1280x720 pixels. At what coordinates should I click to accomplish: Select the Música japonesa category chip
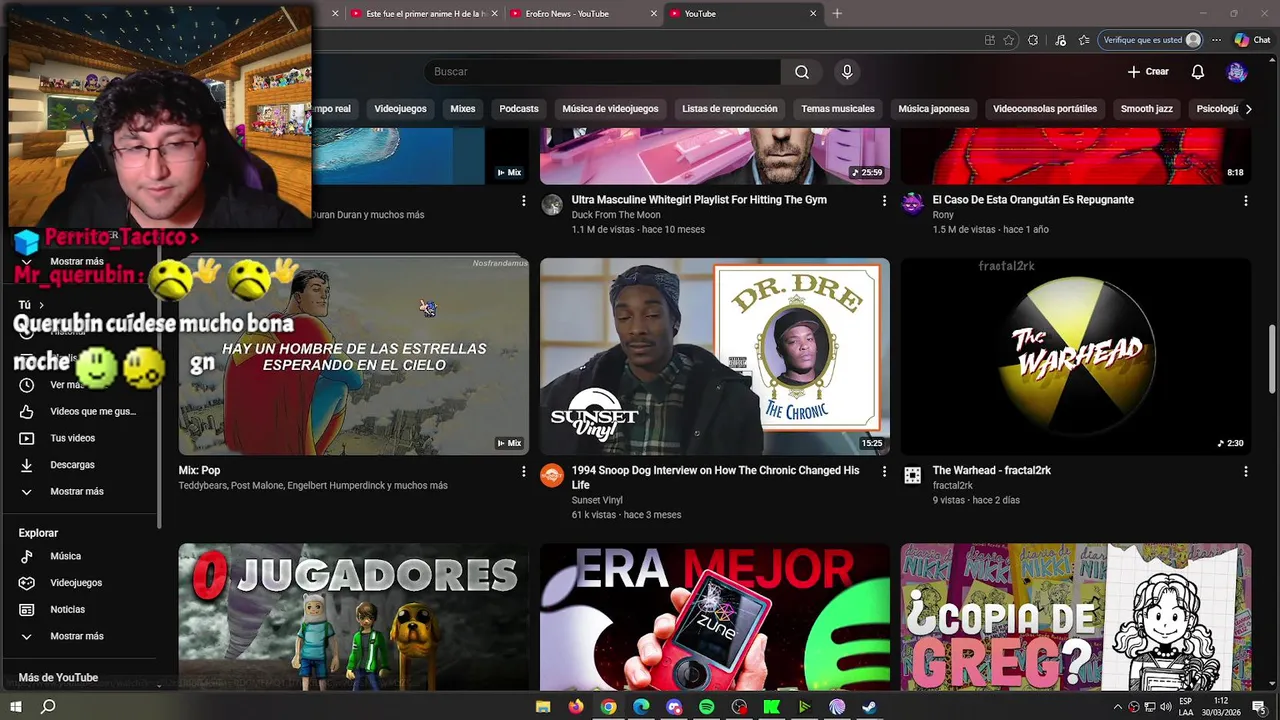pos(934,109)
